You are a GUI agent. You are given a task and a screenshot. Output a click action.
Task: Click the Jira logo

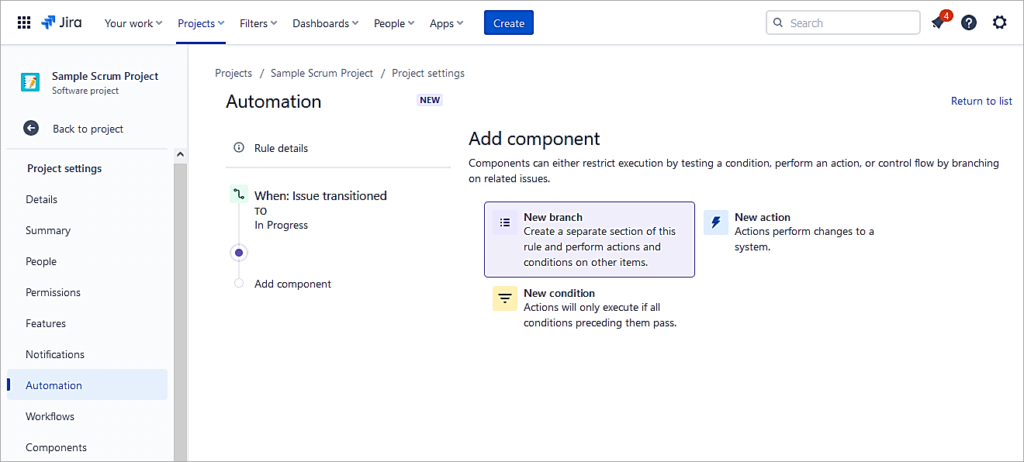point(63,23)
